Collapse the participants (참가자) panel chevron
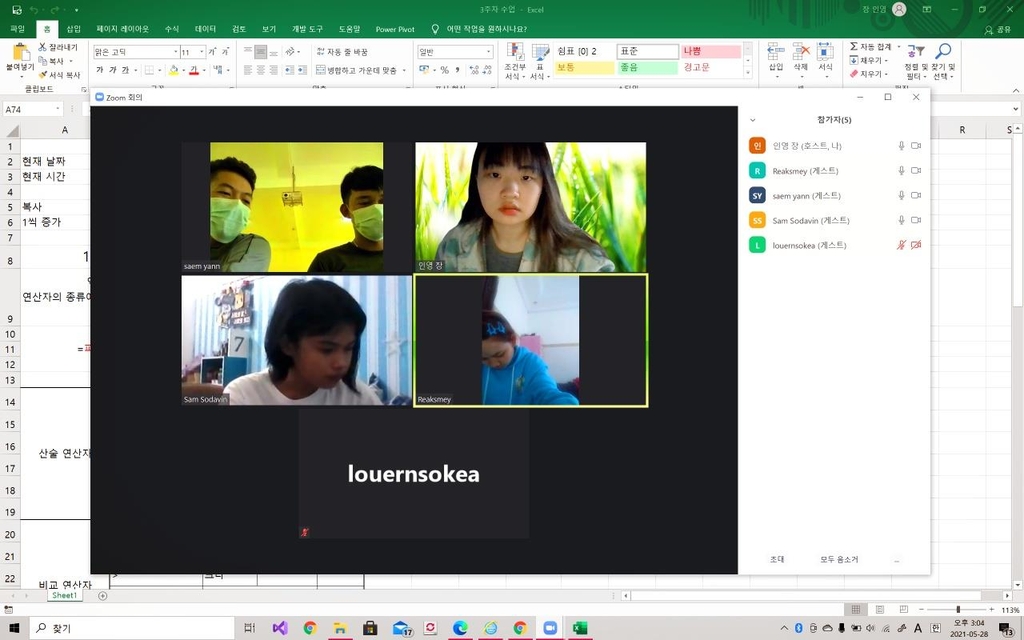 [752, 120]
